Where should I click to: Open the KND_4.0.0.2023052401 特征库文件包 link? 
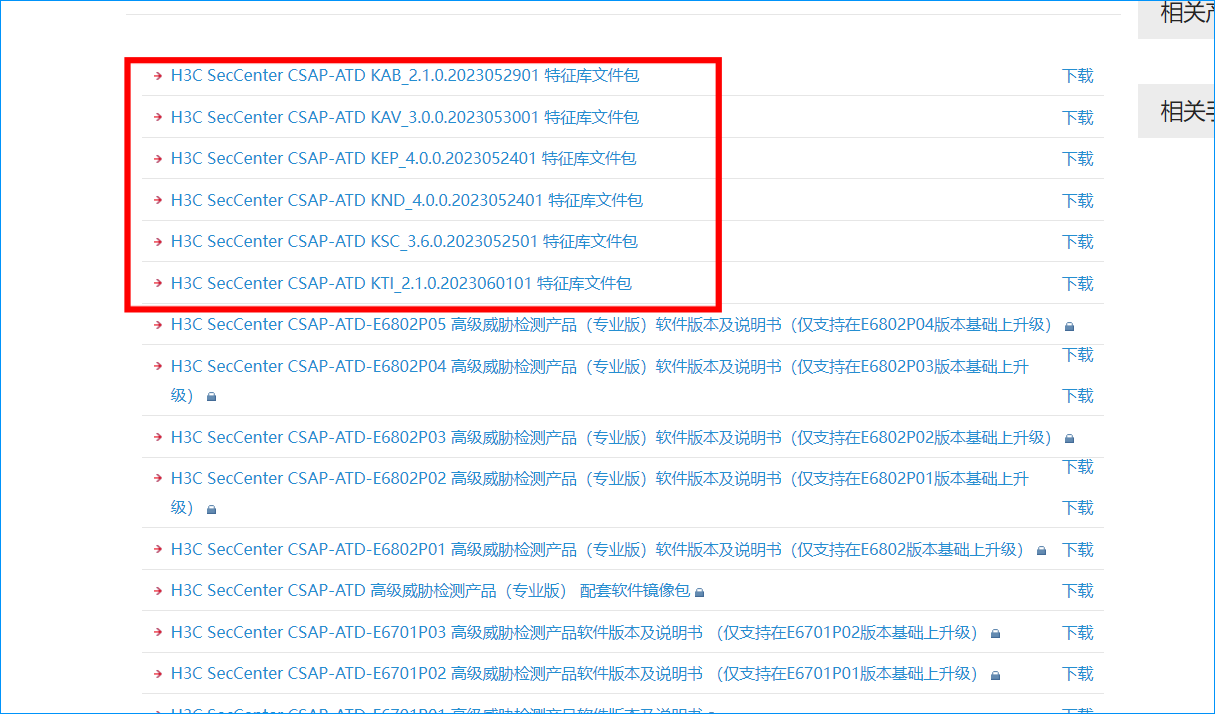(407, 200)
